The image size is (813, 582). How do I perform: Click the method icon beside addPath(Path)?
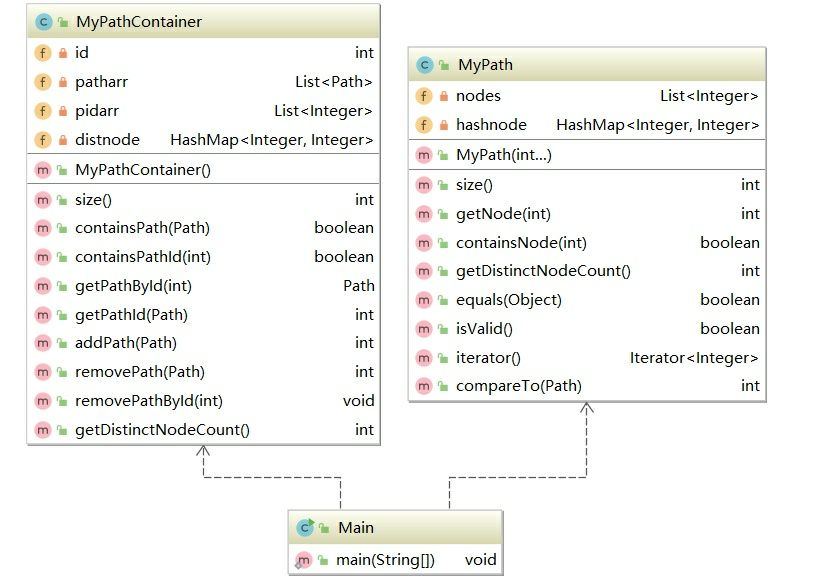coord(43,343)
